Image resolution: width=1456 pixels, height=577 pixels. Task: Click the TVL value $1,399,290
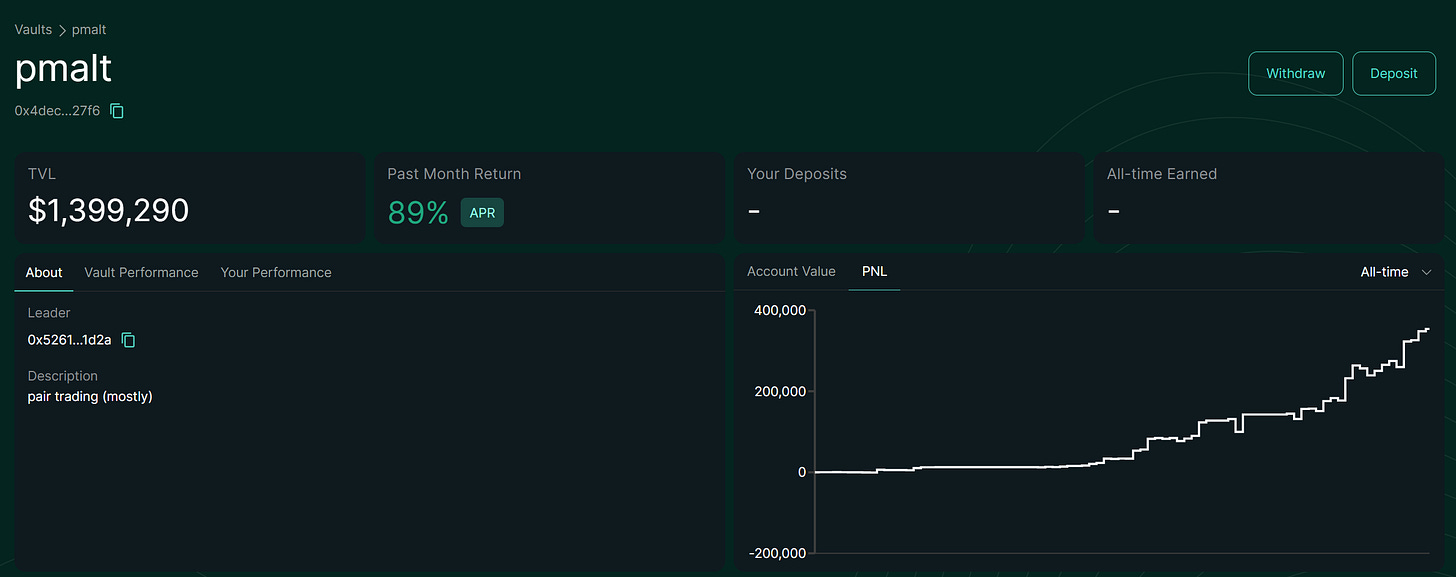[x=108, y=211]
